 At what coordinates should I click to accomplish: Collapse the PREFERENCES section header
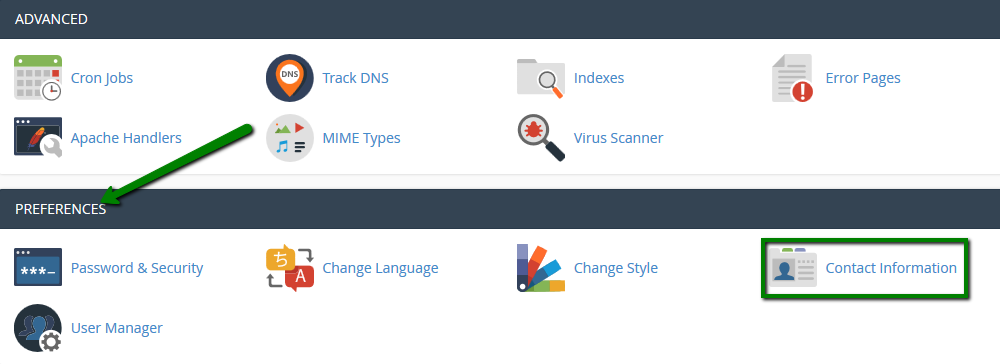[500, 209]
